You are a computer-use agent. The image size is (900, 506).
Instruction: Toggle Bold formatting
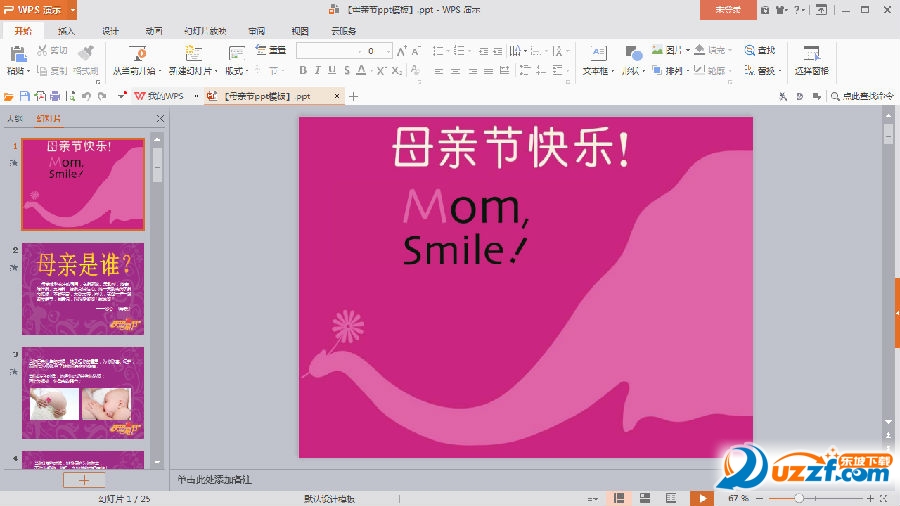[303, 71]
